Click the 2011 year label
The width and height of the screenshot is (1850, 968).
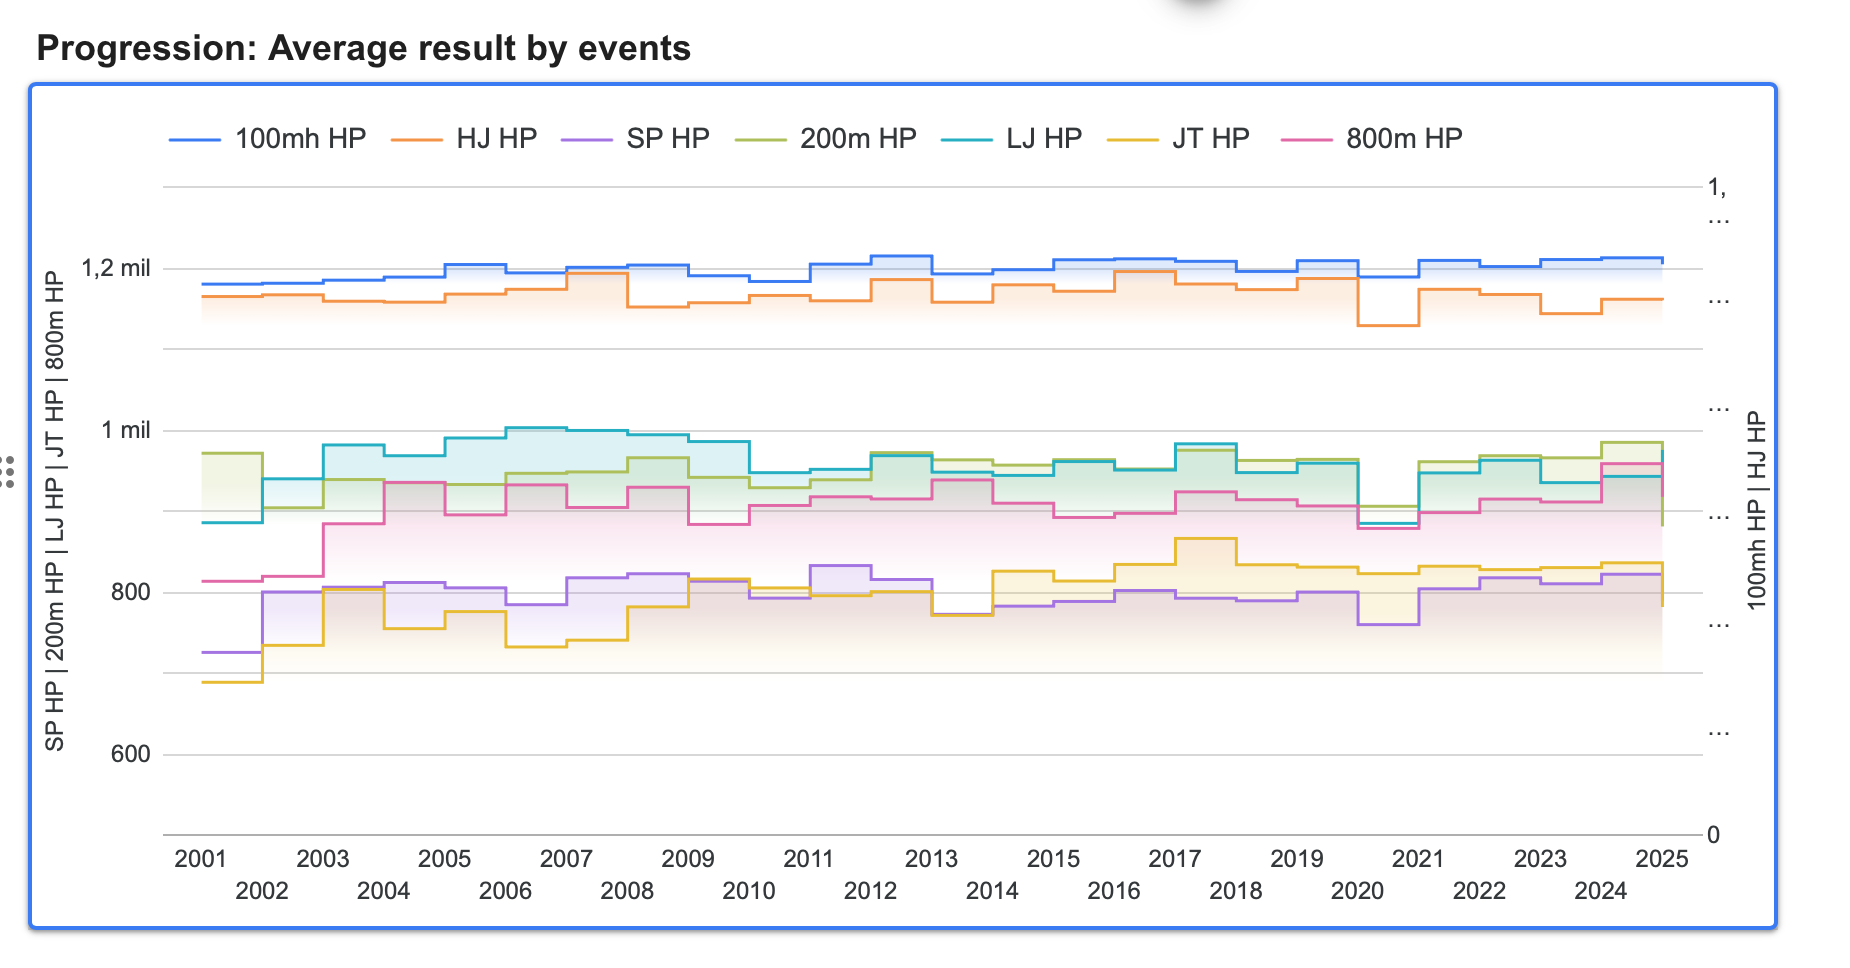(809, 859)
